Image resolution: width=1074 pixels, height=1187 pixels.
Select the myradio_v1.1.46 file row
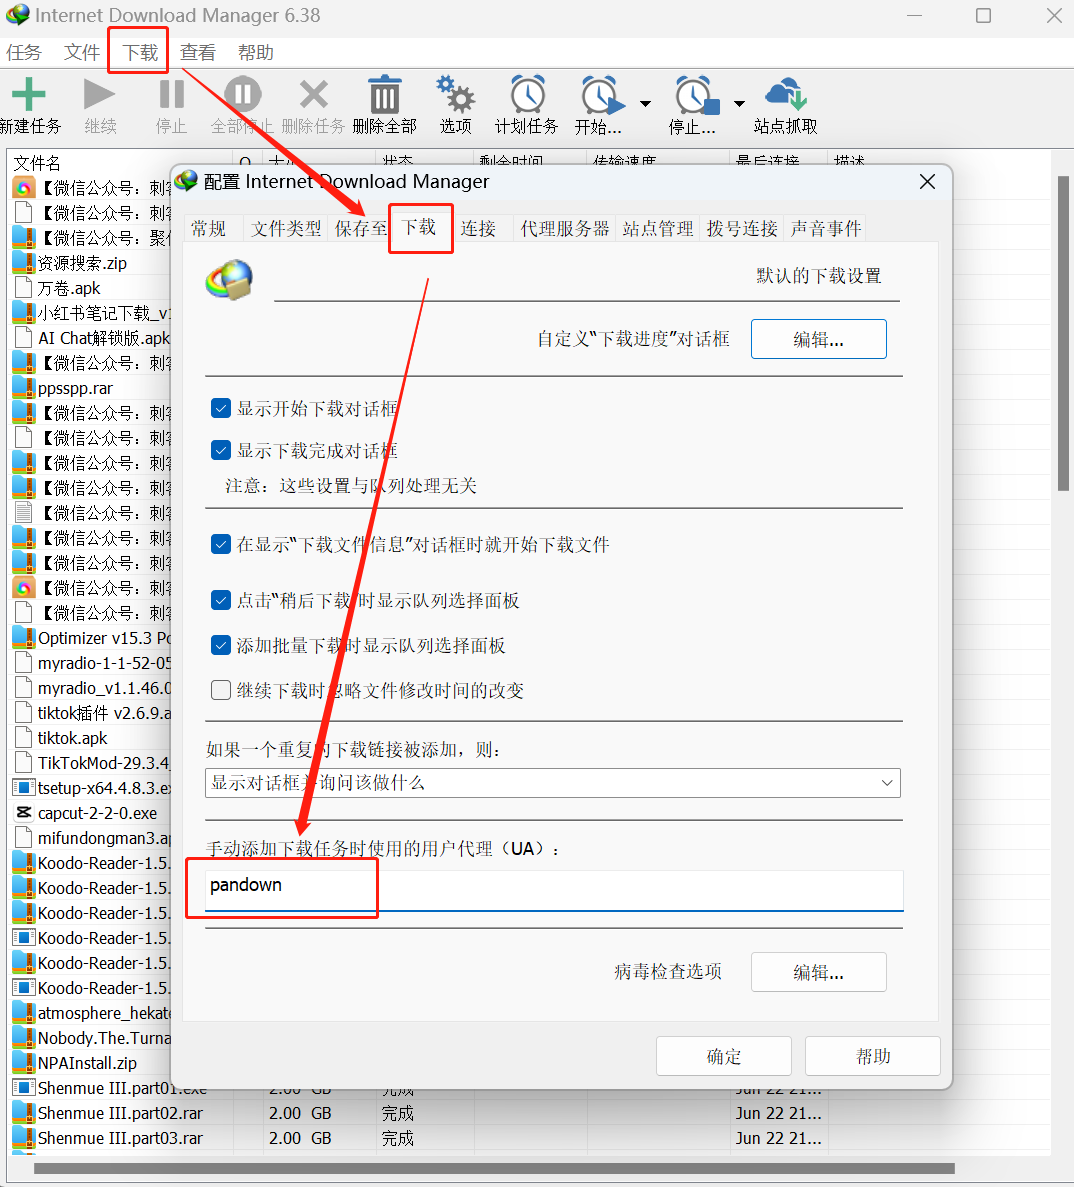[91, 687]
